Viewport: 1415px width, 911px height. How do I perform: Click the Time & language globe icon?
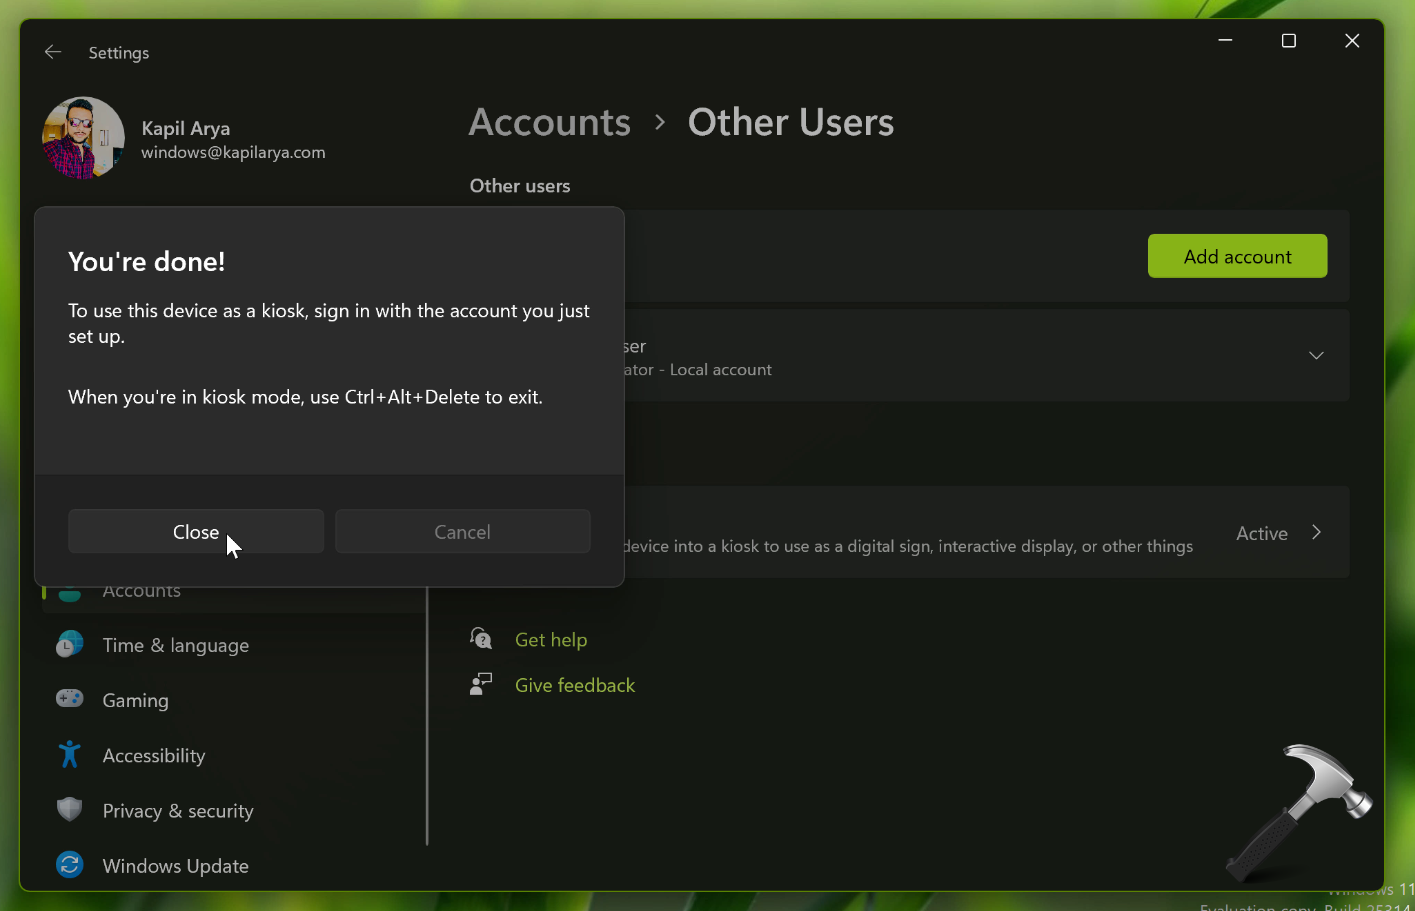[x=69, y=645]
